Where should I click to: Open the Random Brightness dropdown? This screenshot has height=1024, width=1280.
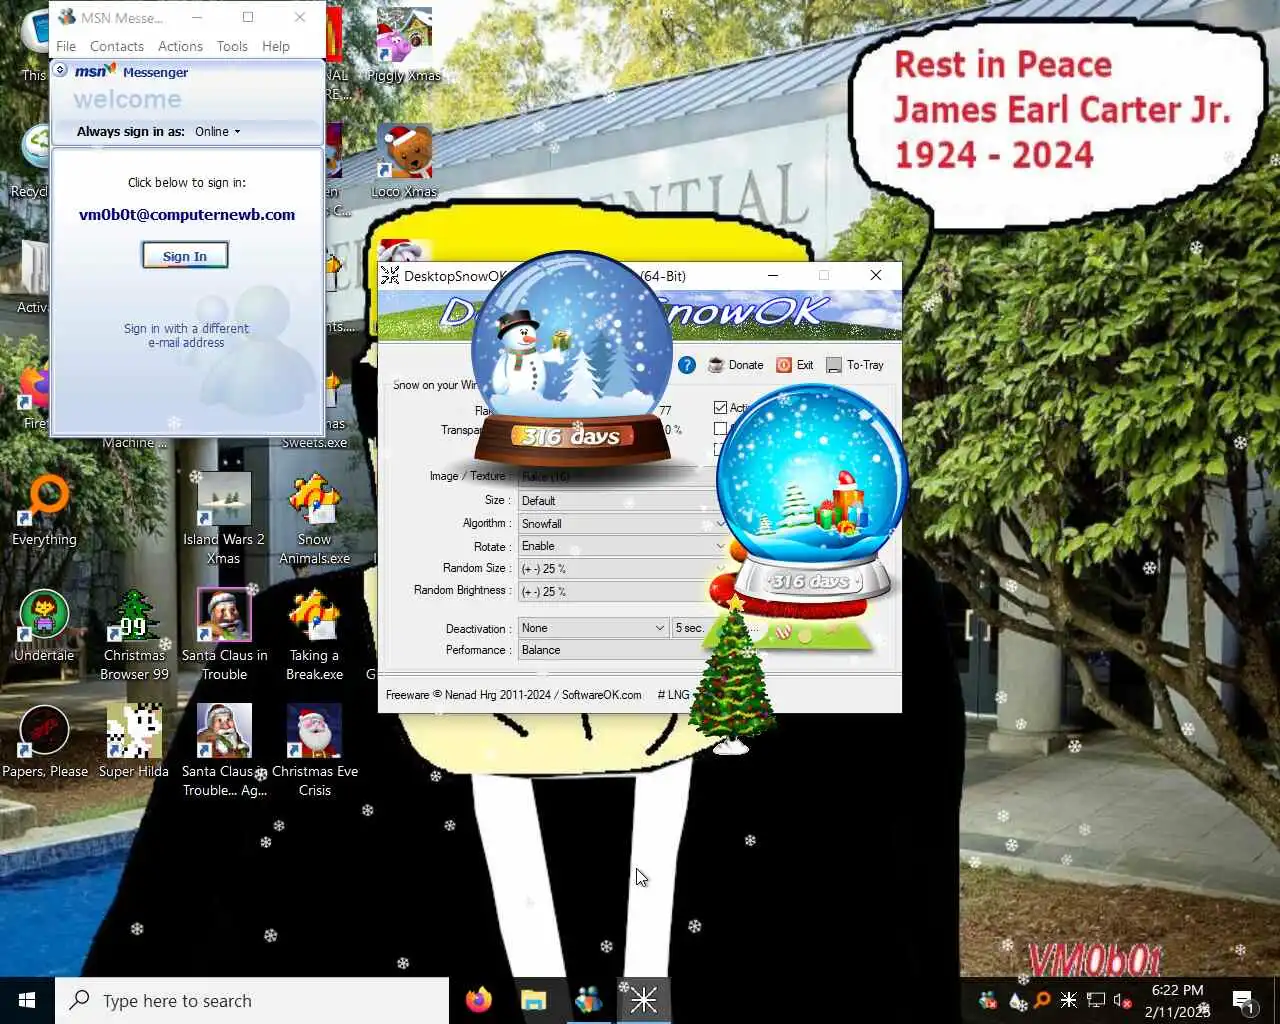[x=623, y=591]
